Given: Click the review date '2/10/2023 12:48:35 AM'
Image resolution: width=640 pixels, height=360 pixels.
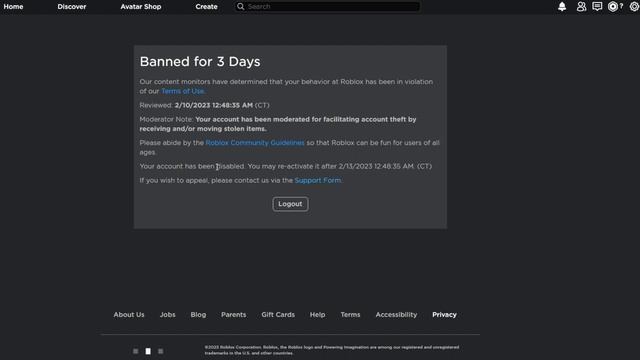Looking at the screenshot, I should point(213,105).
